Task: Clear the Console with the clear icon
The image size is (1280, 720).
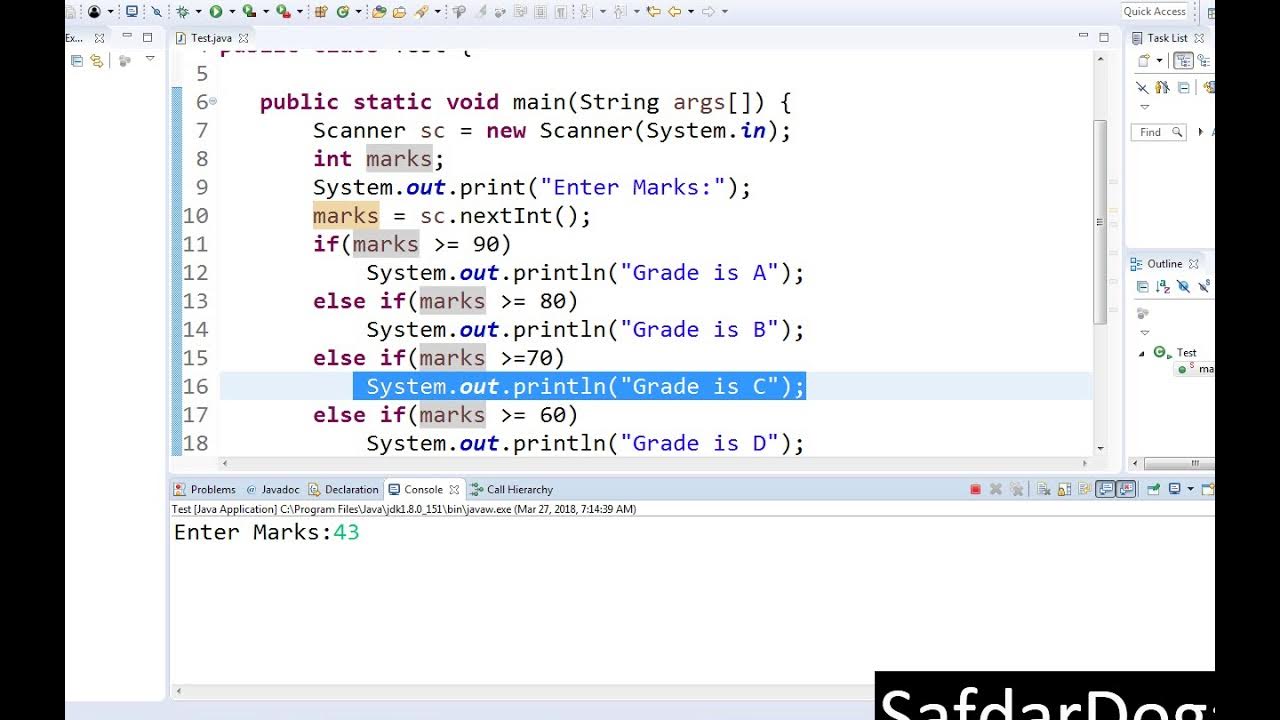Action: pyautogui.click(x=1043, y=489)
